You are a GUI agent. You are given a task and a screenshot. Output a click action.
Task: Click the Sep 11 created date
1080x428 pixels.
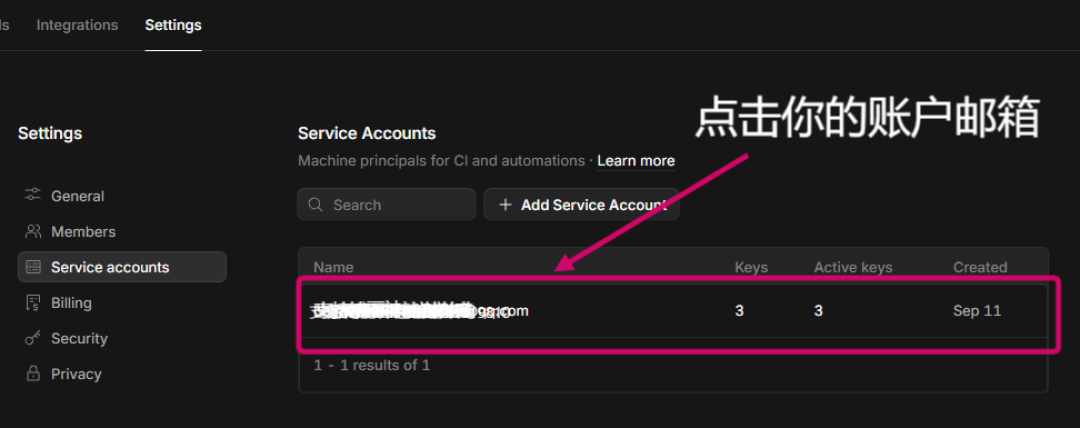[x=977, y=311]
